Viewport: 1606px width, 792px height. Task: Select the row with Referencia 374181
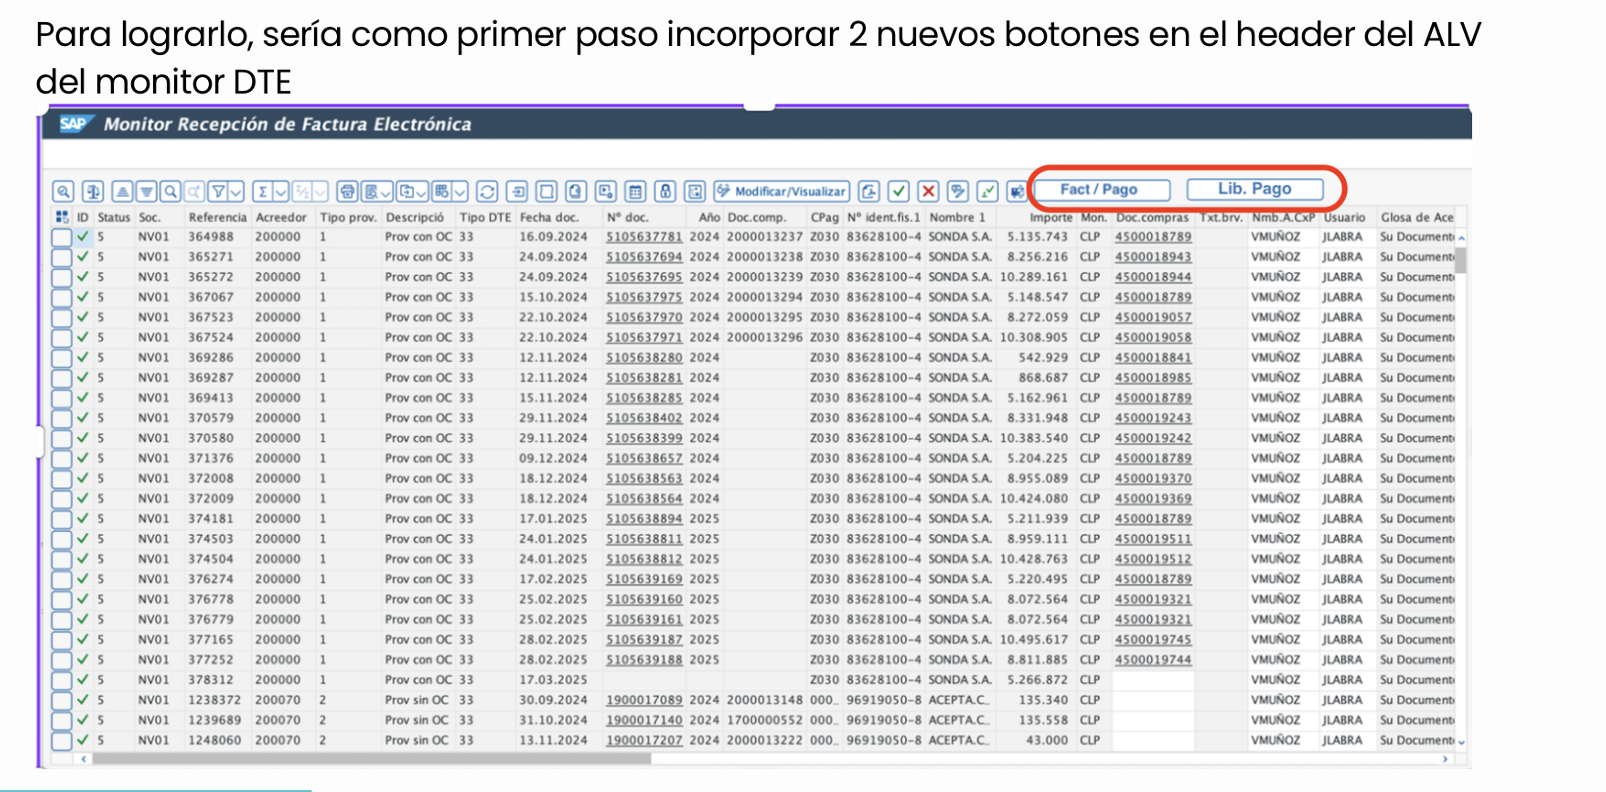[x=61, y=518]
